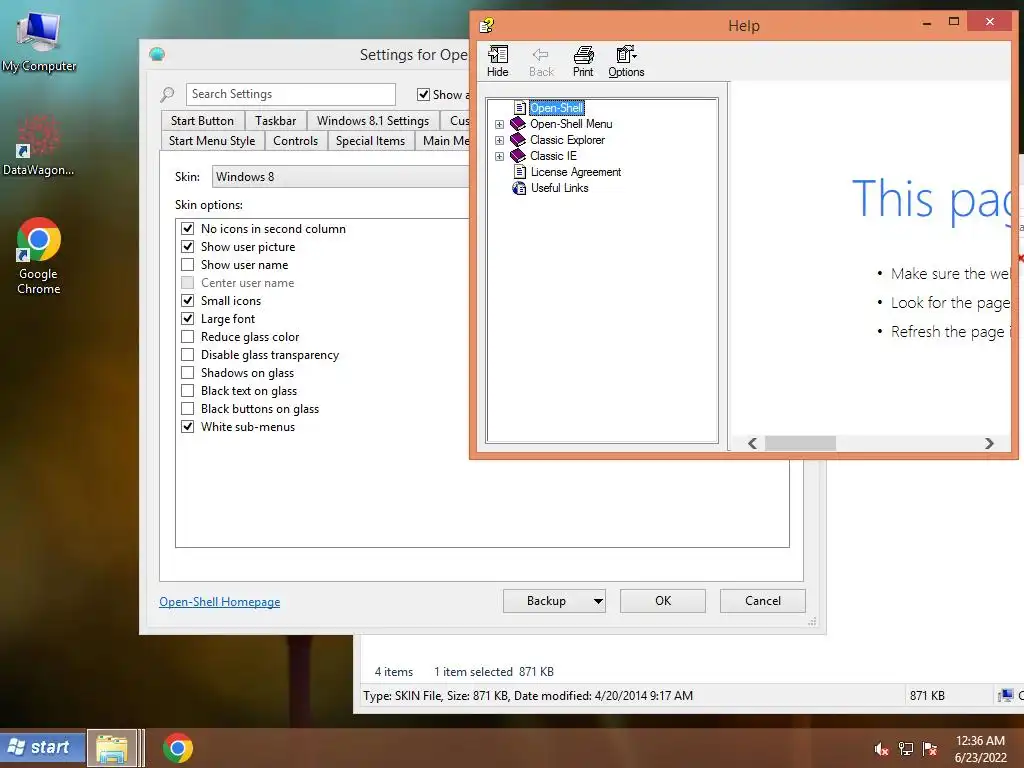Open the Windows 8.1 Settings tab
The height and width of the screenshot is (768, 1024).
tap(373, 121)
